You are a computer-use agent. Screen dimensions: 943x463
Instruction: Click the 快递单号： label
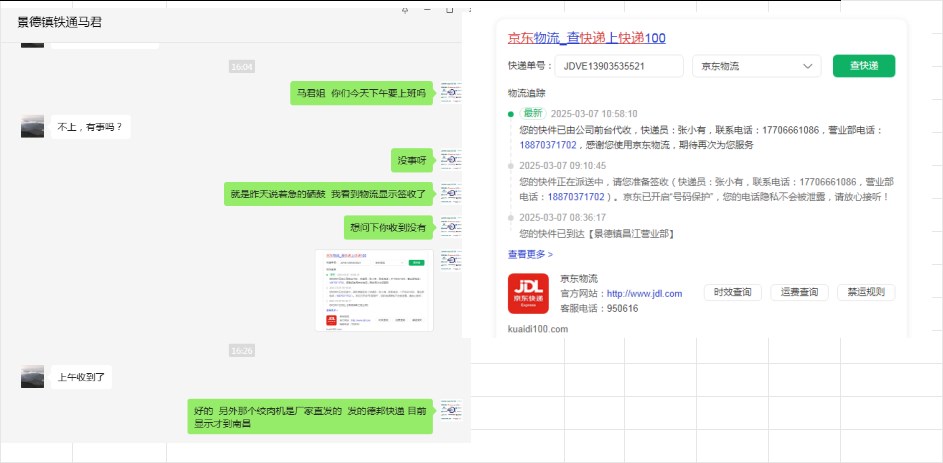click(530, 66)
